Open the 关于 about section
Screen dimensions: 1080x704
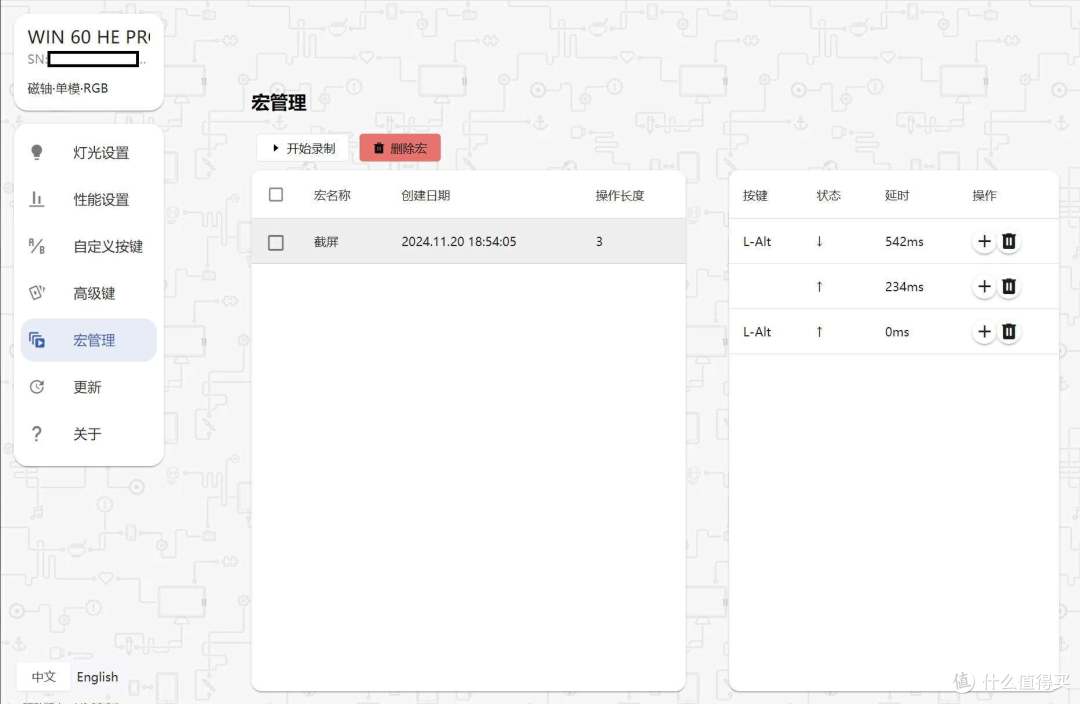(x=37, y=434)
